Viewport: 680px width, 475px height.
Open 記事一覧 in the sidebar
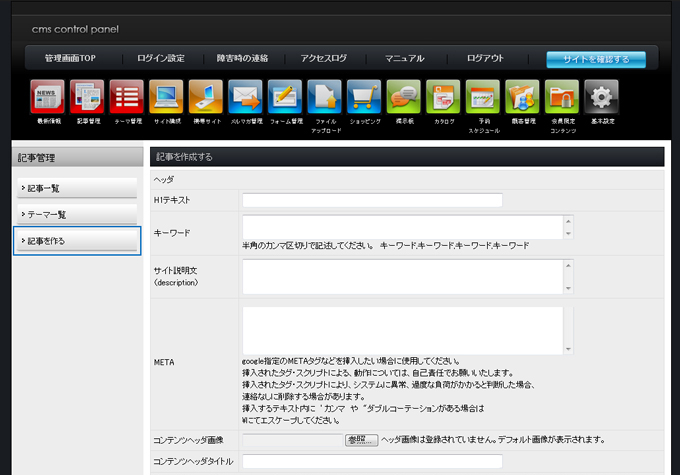[x=76, y=188]
